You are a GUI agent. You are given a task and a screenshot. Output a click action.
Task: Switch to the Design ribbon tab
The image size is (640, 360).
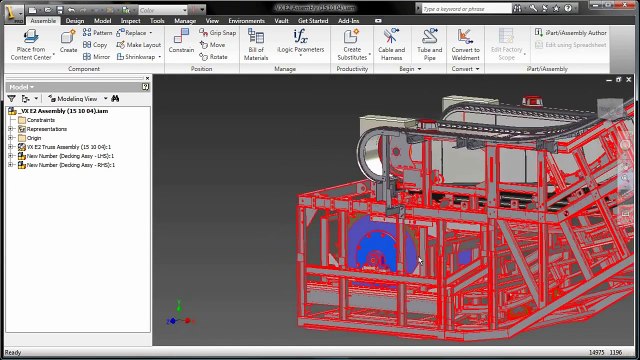tap(75, 20)
